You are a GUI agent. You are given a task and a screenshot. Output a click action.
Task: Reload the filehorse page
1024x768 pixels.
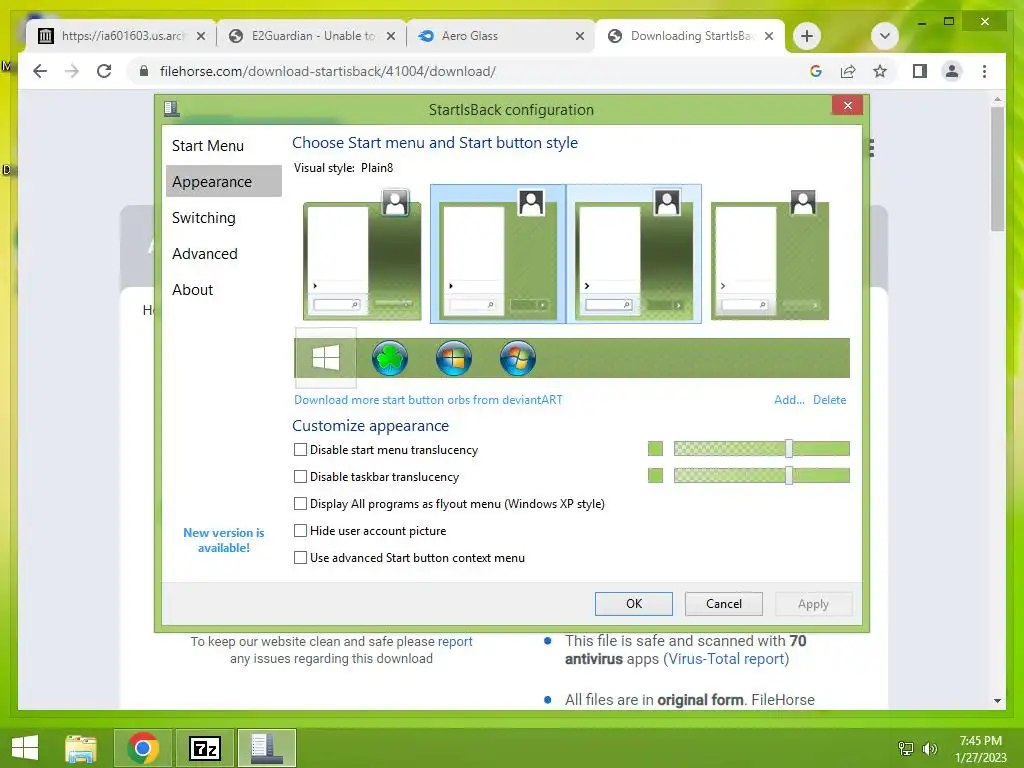[104, 71]
